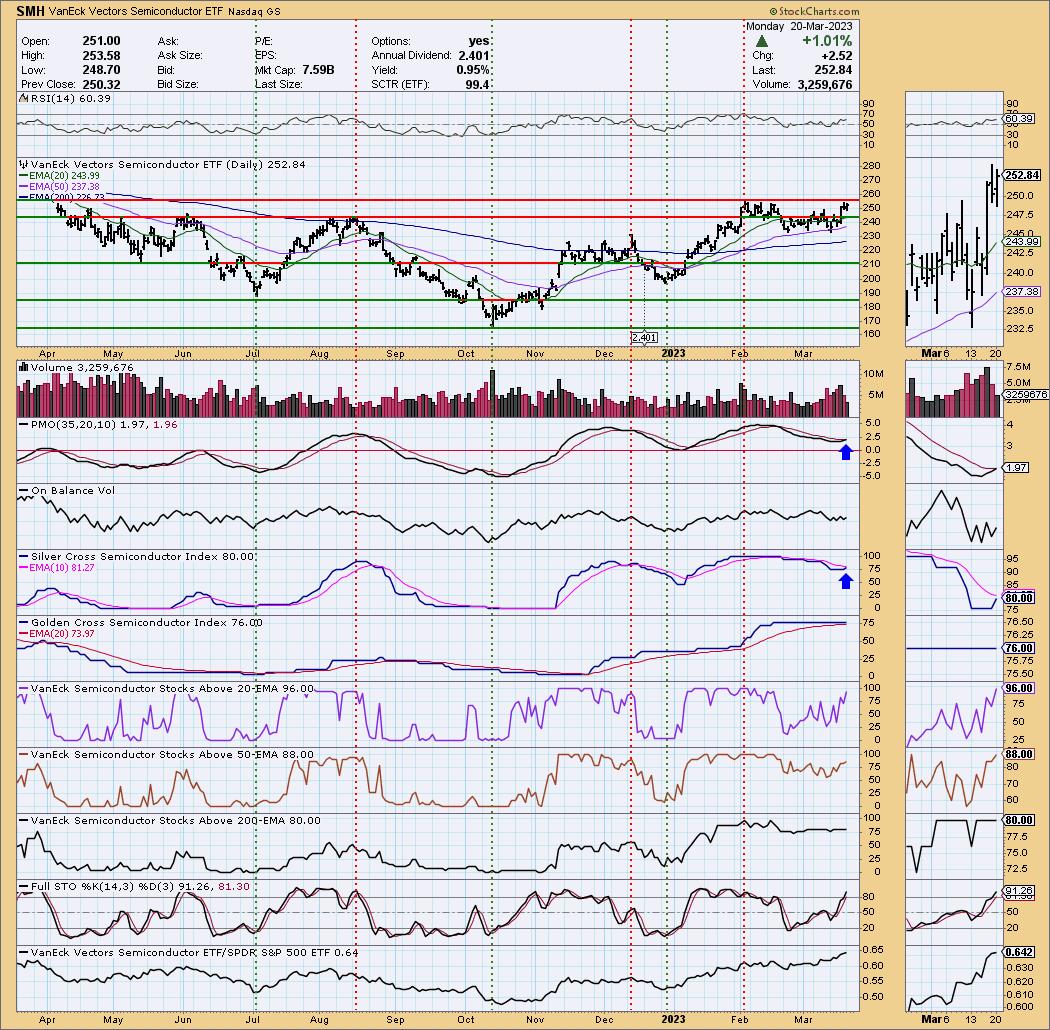This screenshot has width=1050, height=1030.
Task: Click the On Balance Vol panel label
Action: (73, 490)
